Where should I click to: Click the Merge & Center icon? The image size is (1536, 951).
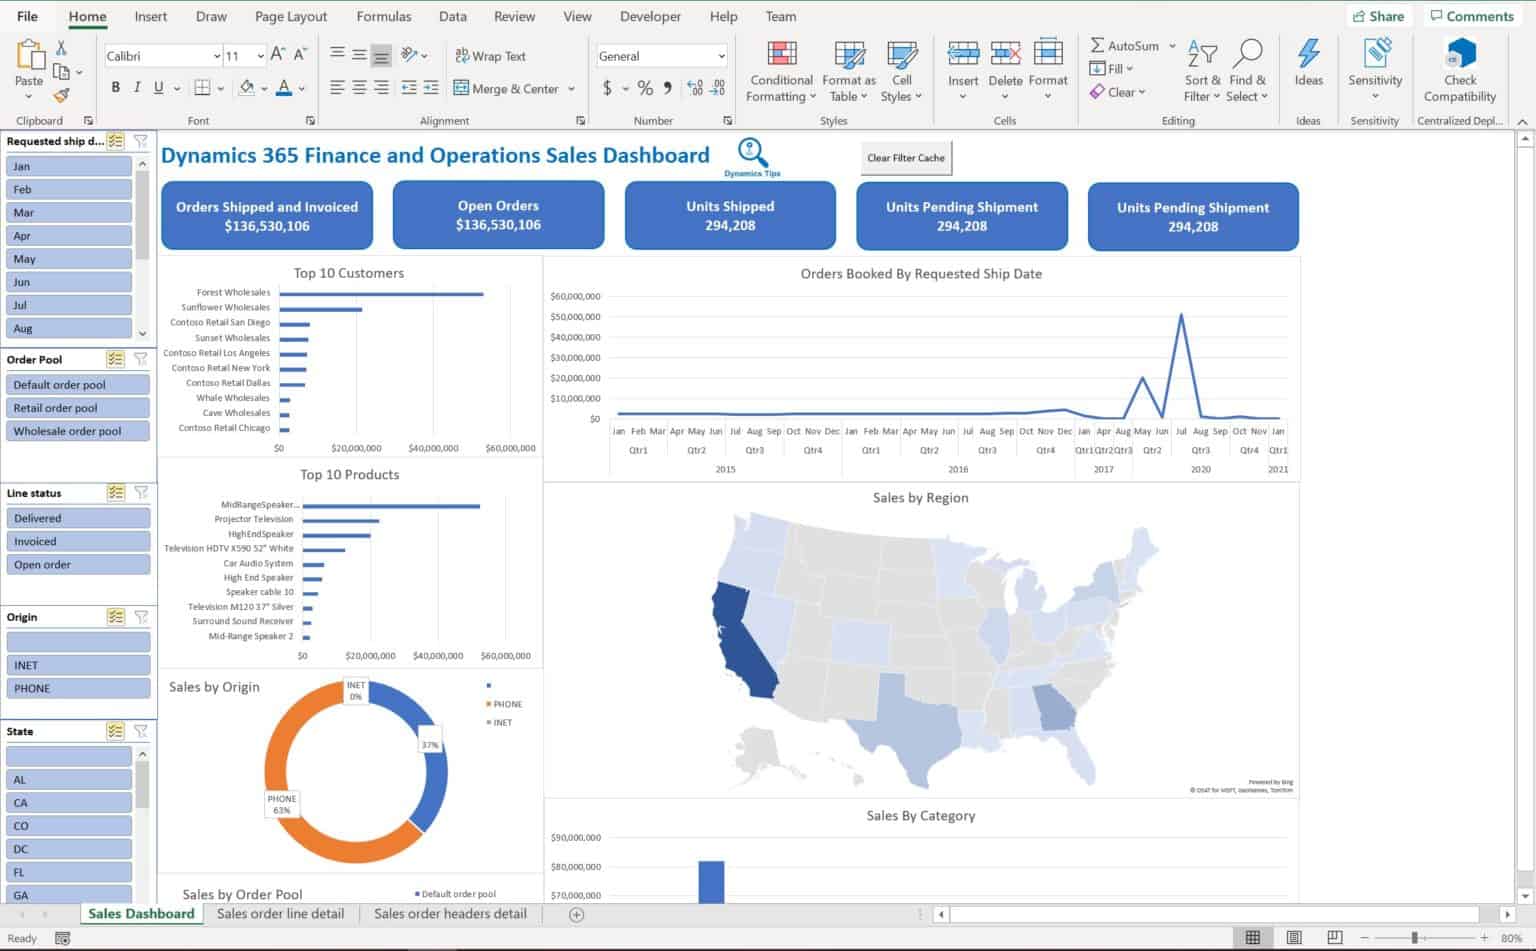[463, 89]
